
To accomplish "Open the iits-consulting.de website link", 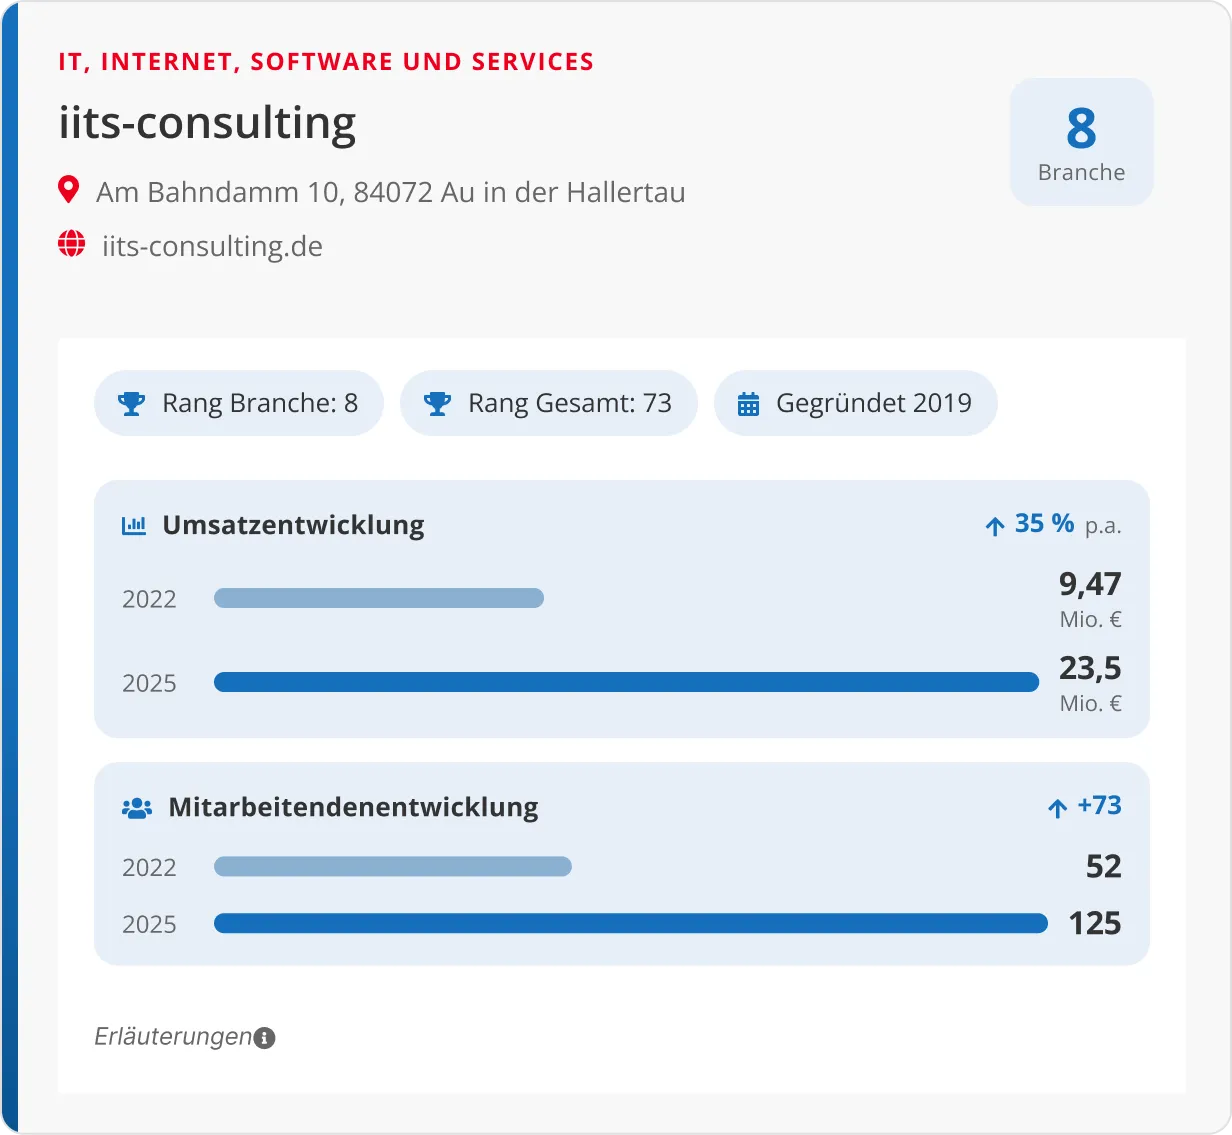I will (212, 246).
